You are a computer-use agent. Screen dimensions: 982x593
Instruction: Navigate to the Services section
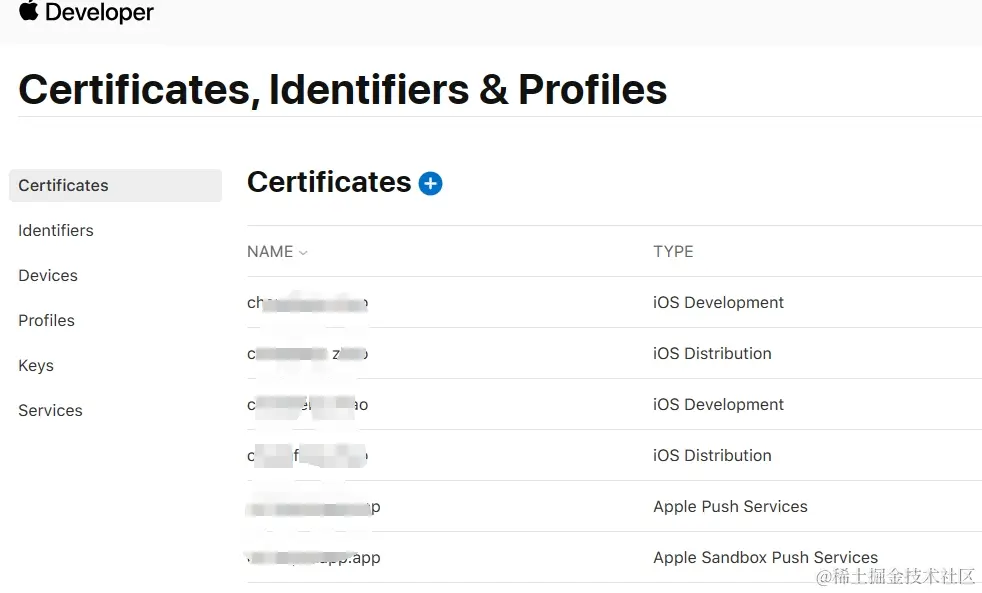point(50,410)
